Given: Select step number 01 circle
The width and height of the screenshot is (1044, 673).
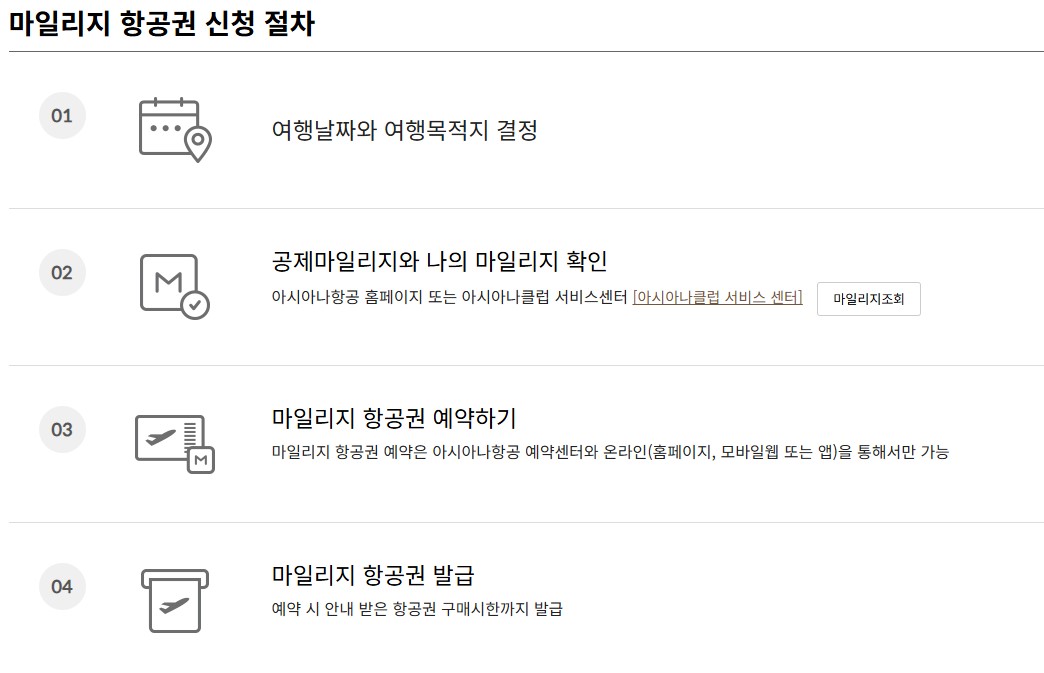Looking at the screenshot, I should (x=62, y=116).
